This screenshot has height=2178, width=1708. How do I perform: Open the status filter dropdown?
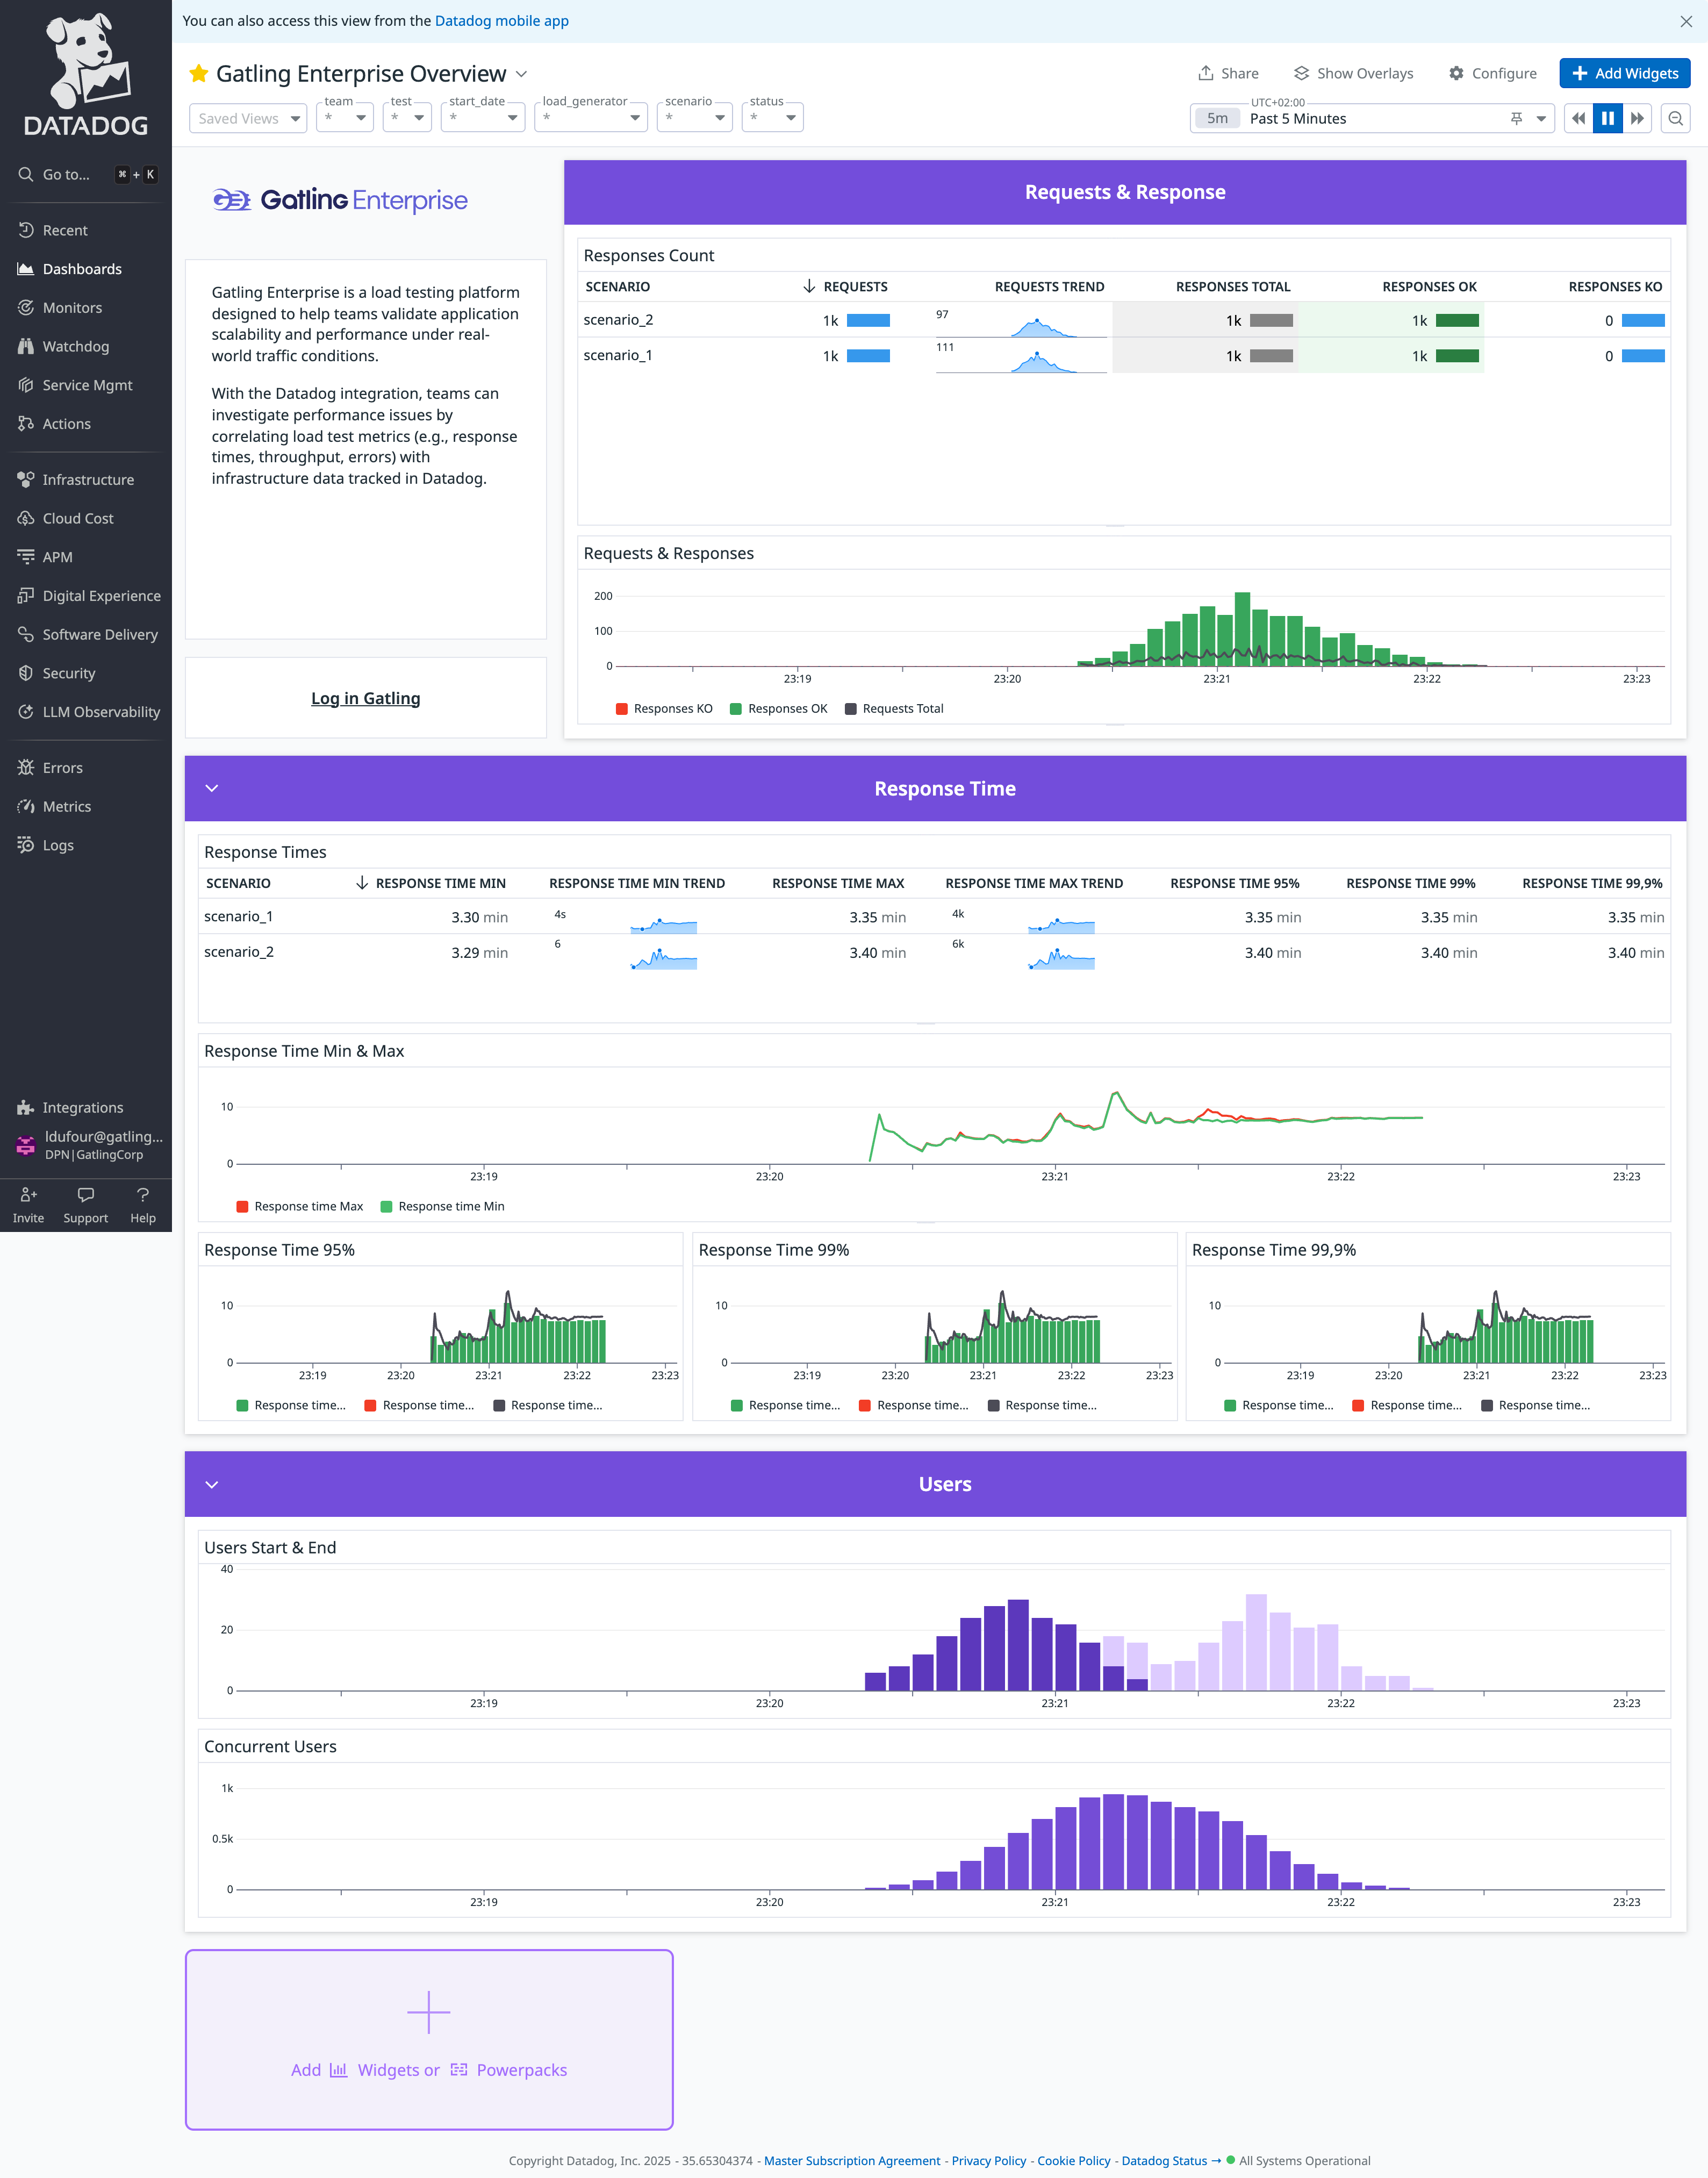[773, 118]
